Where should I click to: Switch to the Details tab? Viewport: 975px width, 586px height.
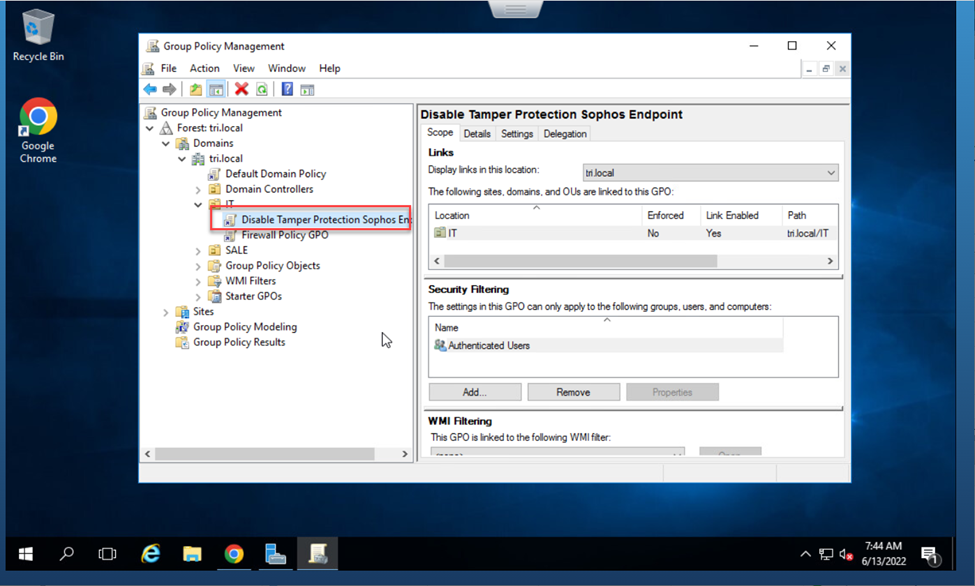[x=477, y=134]
